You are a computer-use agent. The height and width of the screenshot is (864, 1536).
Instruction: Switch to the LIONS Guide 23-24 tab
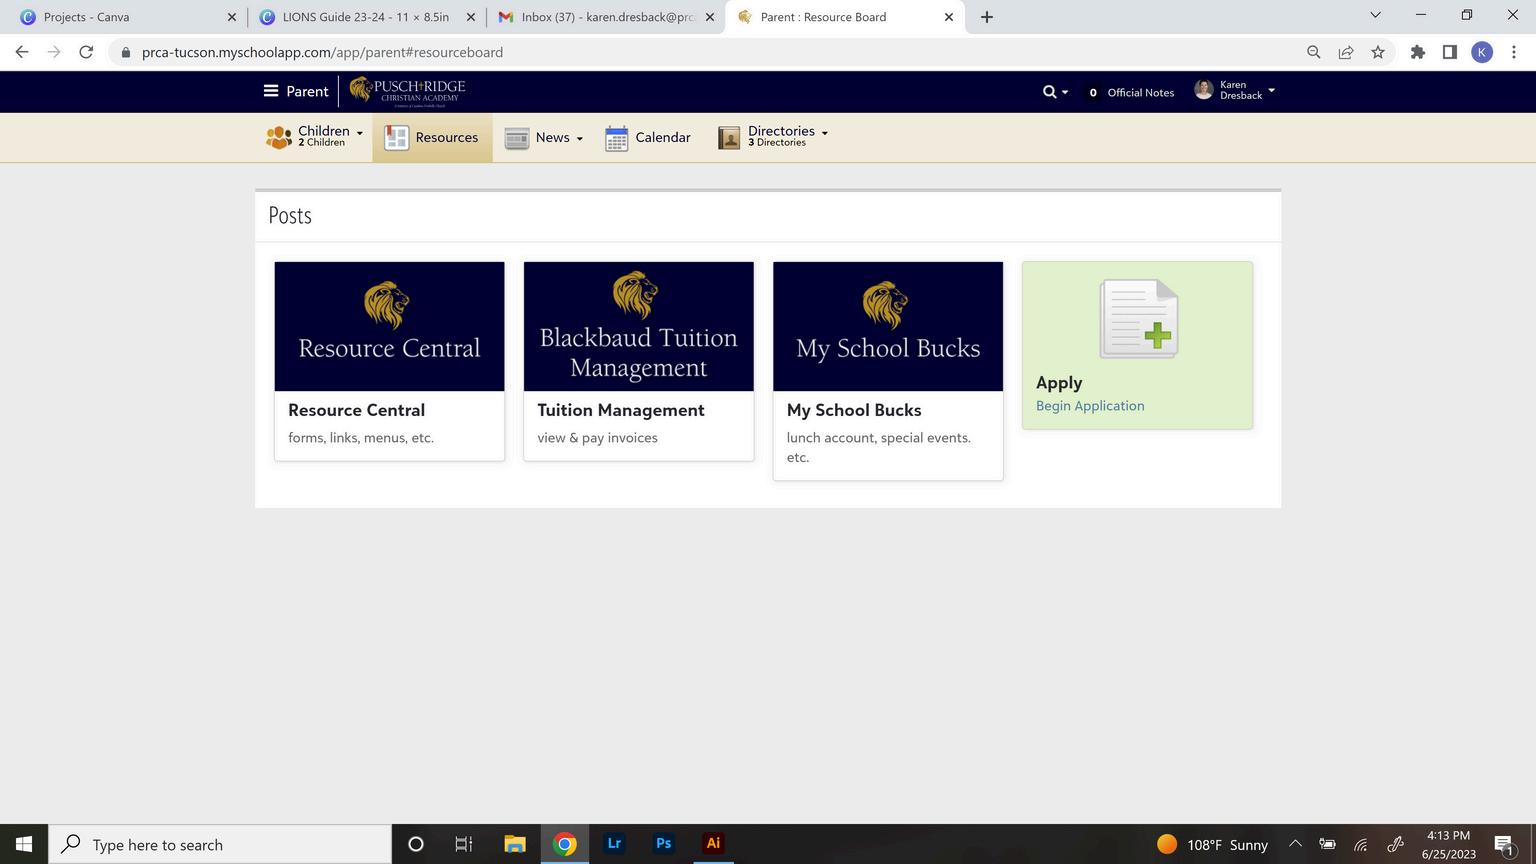[x=366, y=17]
